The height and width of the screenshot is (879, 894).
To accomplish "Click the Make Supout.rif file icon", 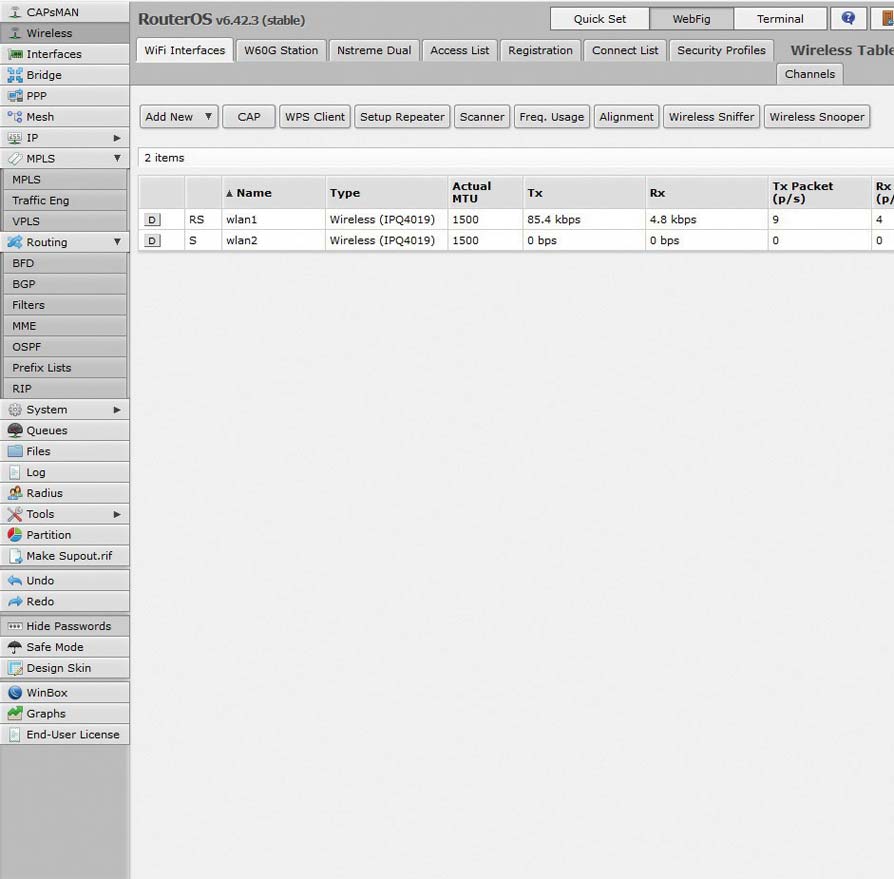I will point(15,556).
